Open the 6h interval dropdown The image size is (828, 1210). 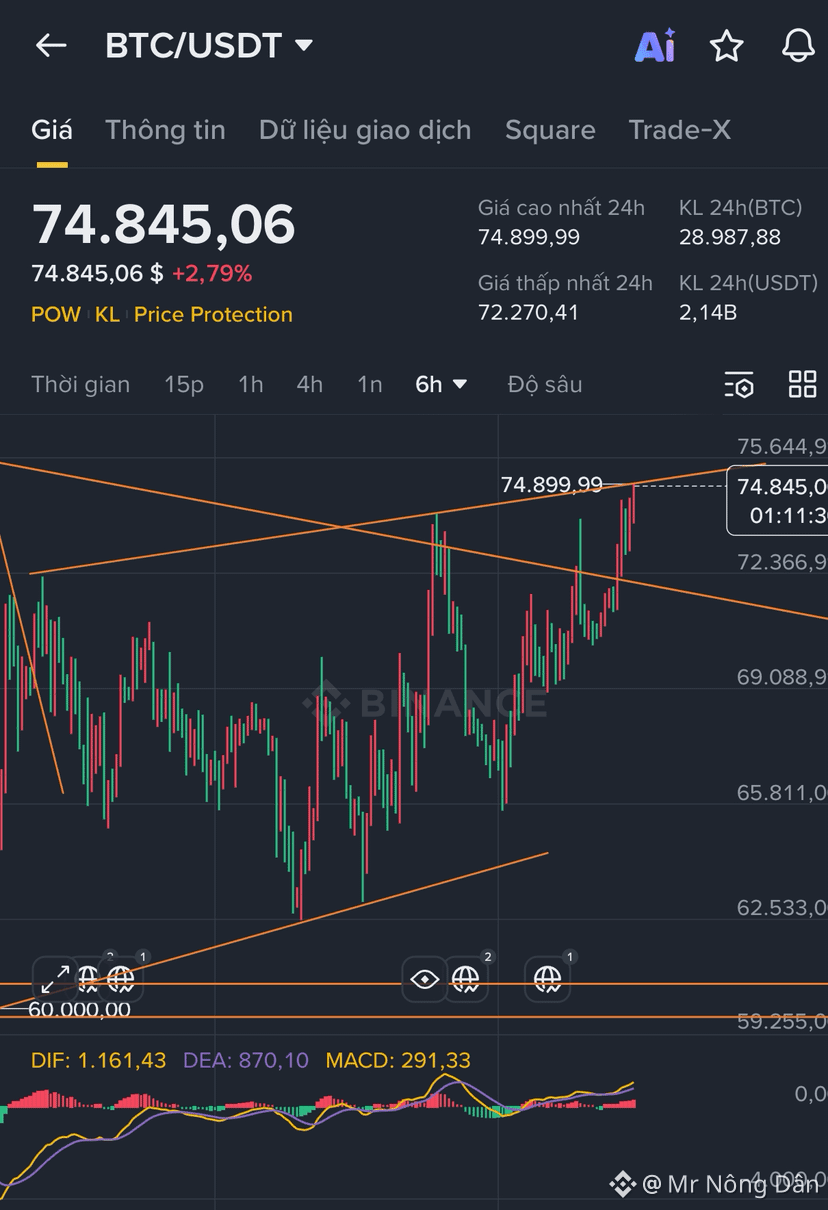[442, 384]
